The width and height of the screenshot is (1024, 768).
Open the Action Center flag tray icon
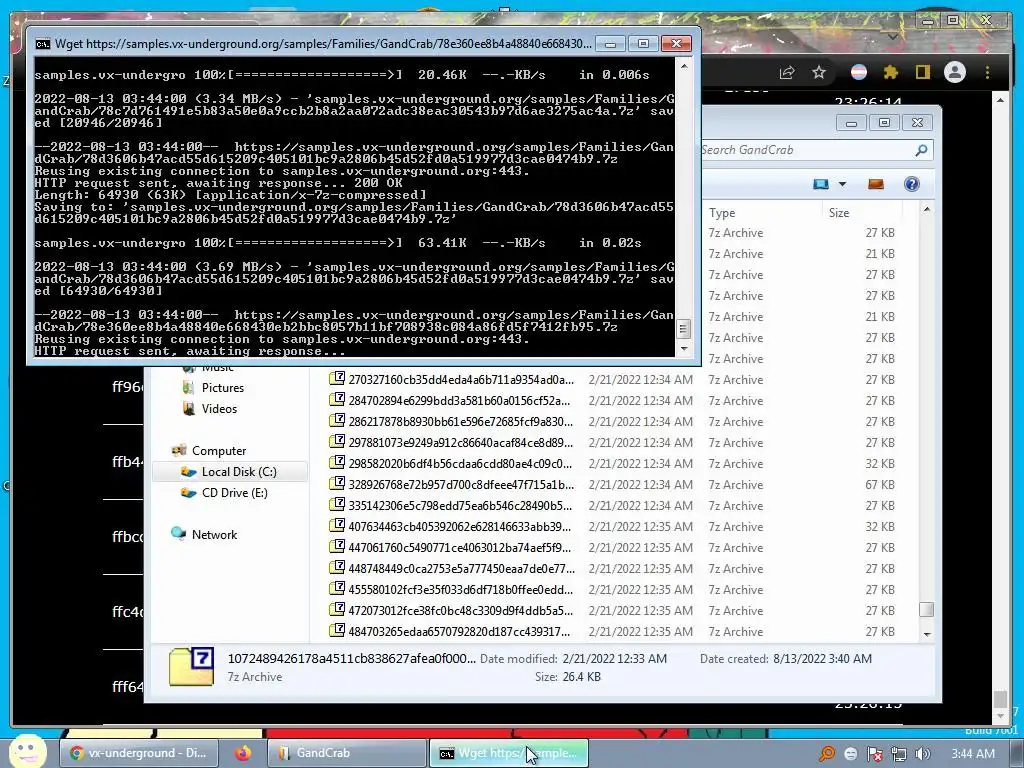(x=874, y=754)
